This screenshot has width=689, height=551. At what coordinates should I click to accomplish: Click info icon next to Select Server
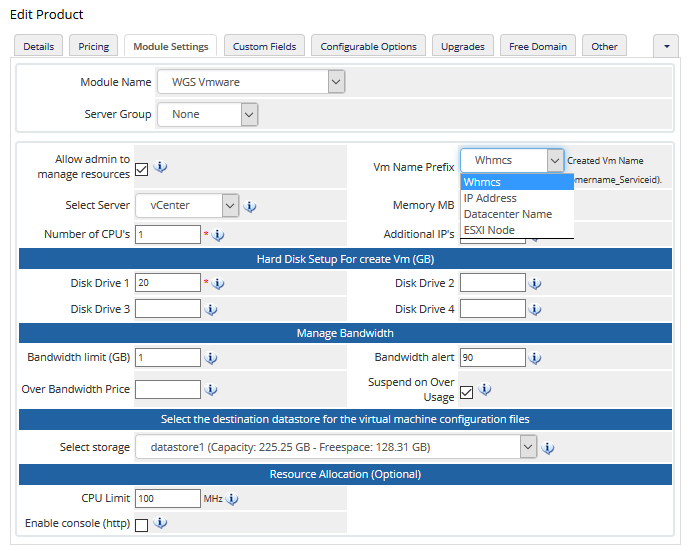point(250,207)
